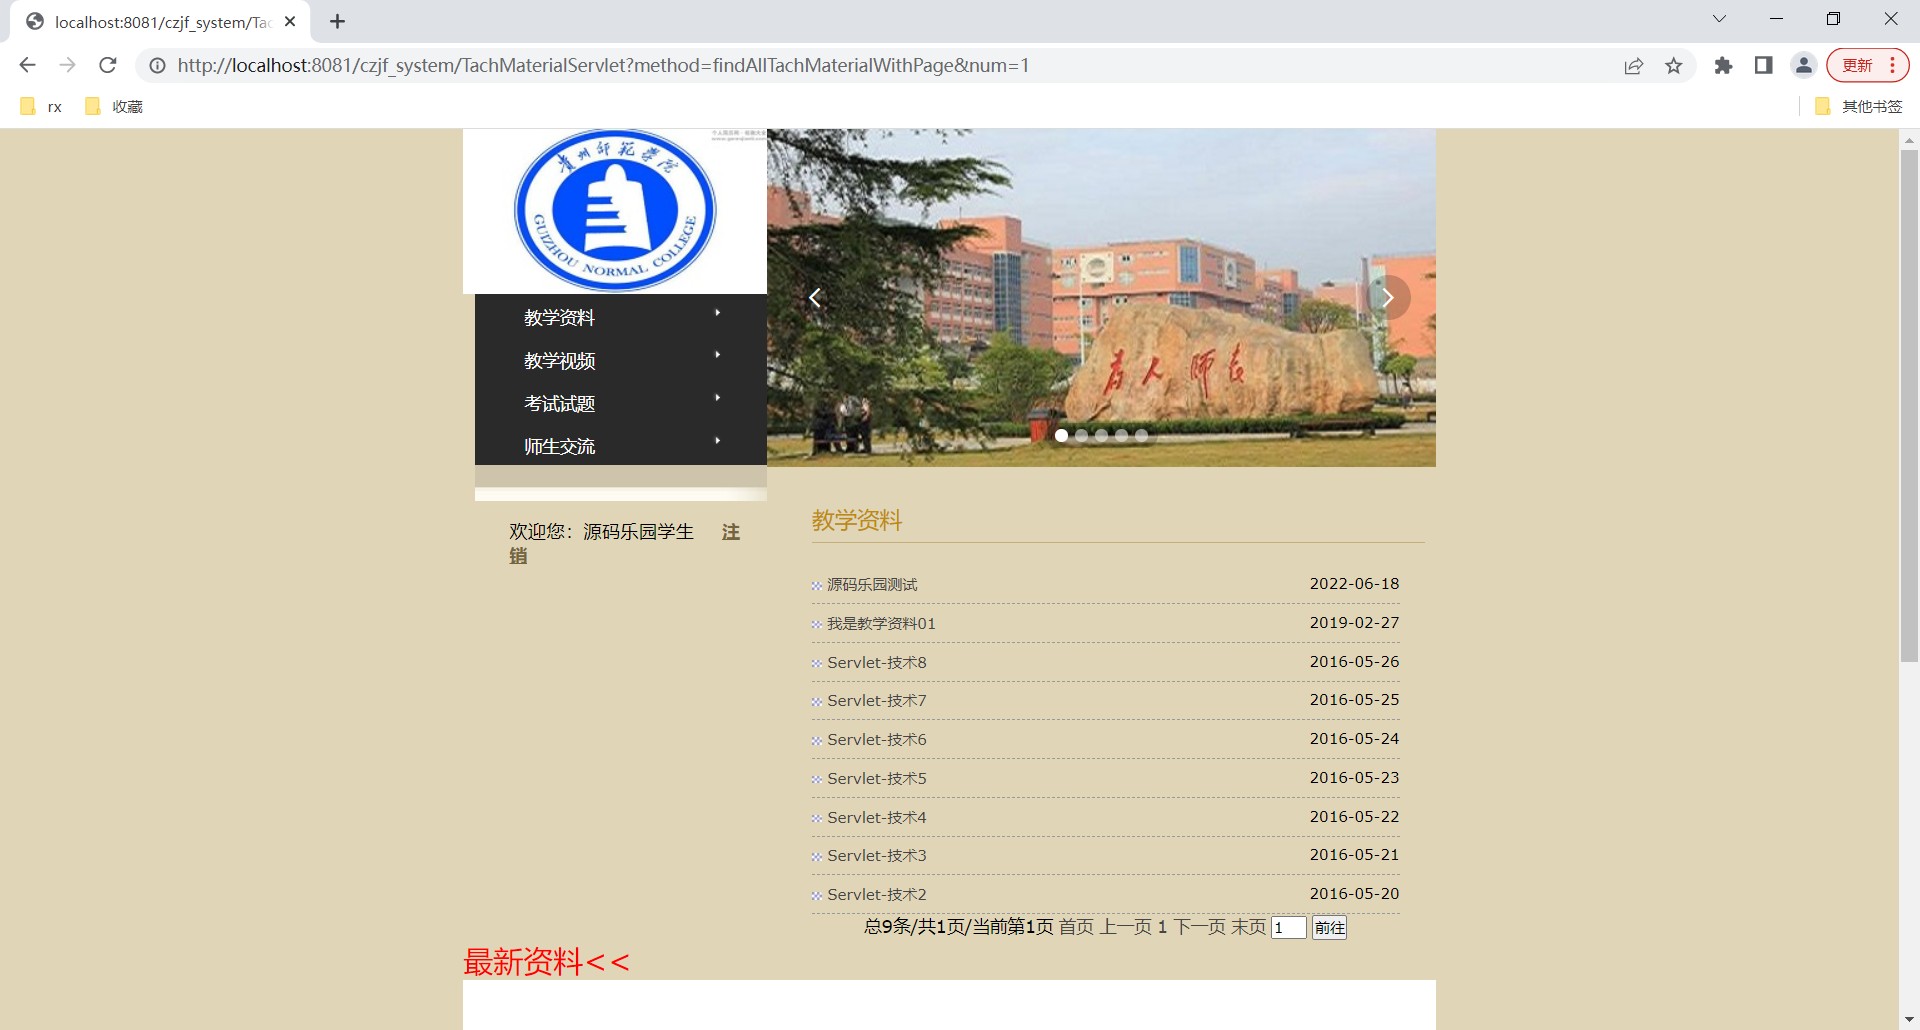This screenshot has height=1030, width=1920.
Task: Go to 下一页 next page link
Action: (1199, 927)
